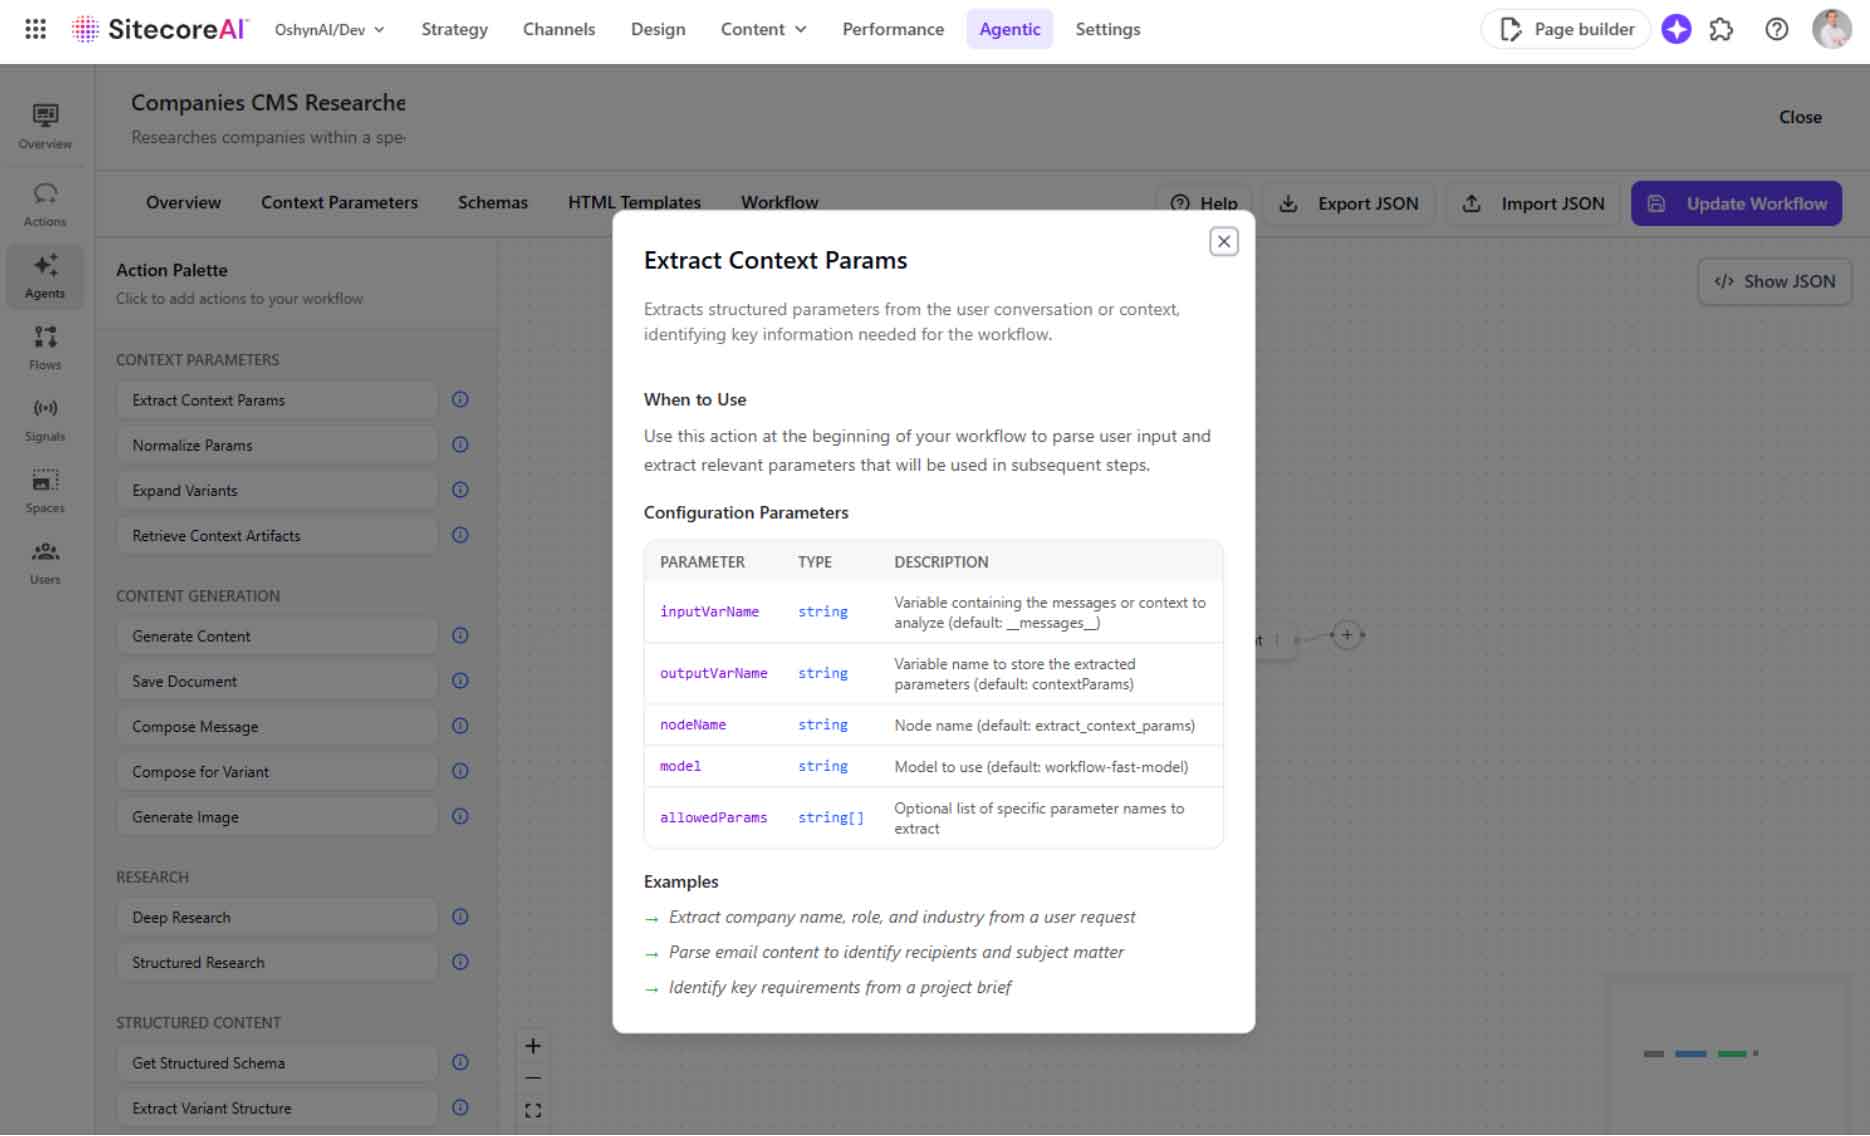Switch to the agent's Overview tab
Screen dimensions: 1870x1136
click(x=183, y=202)
